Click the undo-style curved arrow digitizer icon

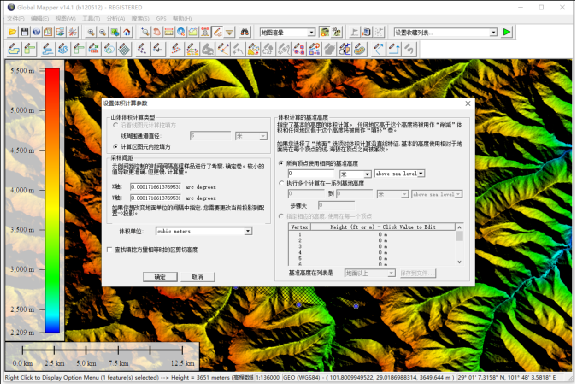click(409, 49)
